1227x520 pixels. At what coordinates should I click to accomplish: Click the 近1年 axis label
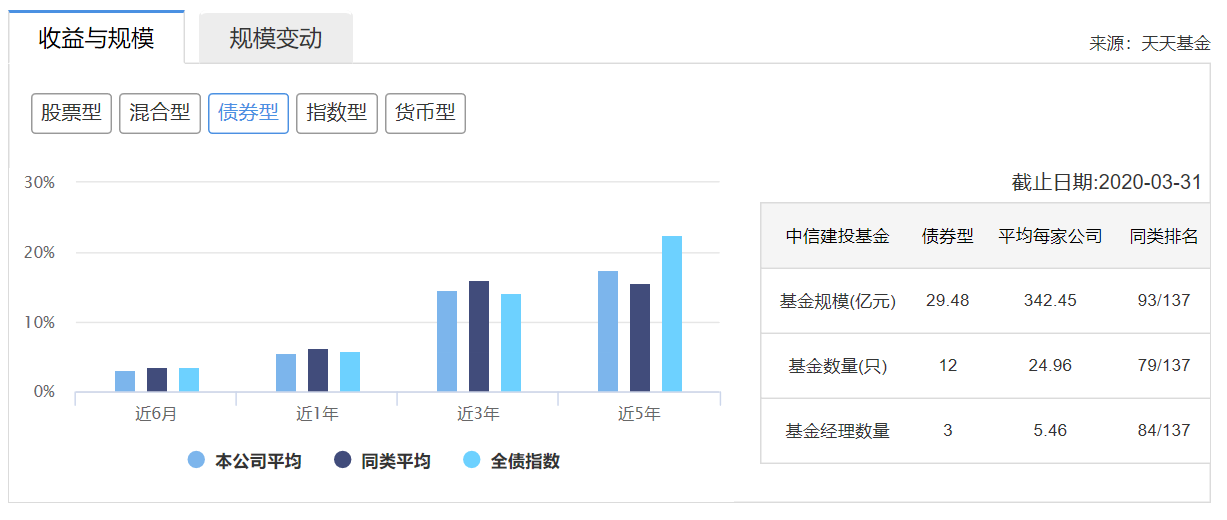pyautogui.click(x=317, y=413)
